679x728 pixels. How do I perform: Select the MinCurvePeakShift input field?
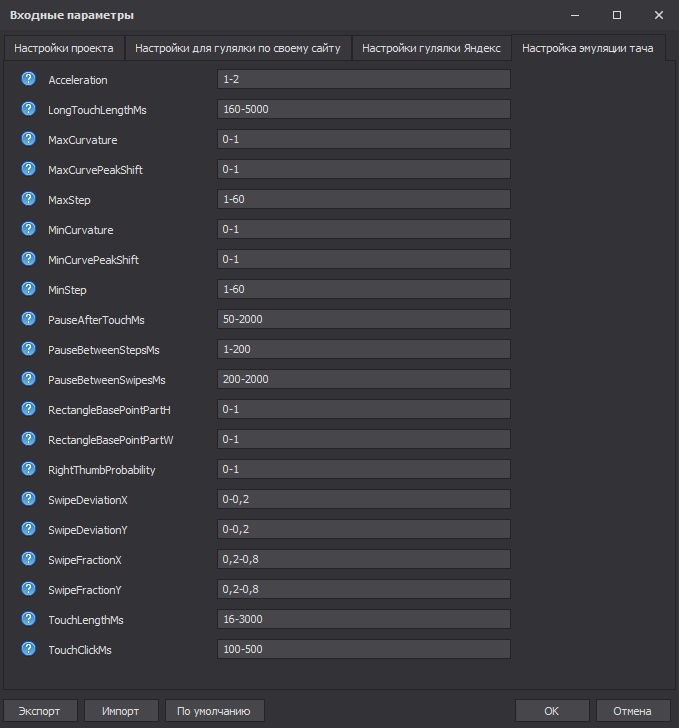(x=364, y=259)
